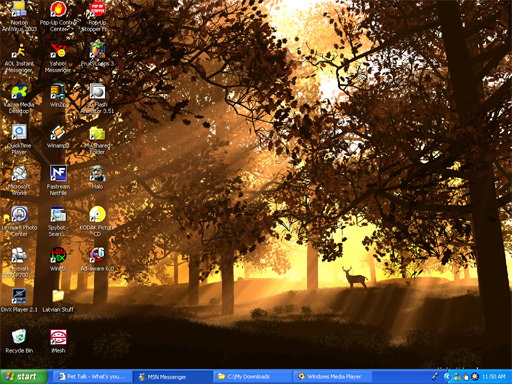Activate the C:\My Downloads taskbar button
This screenshot has width=512, height=384.
click(x=252, y=377)
